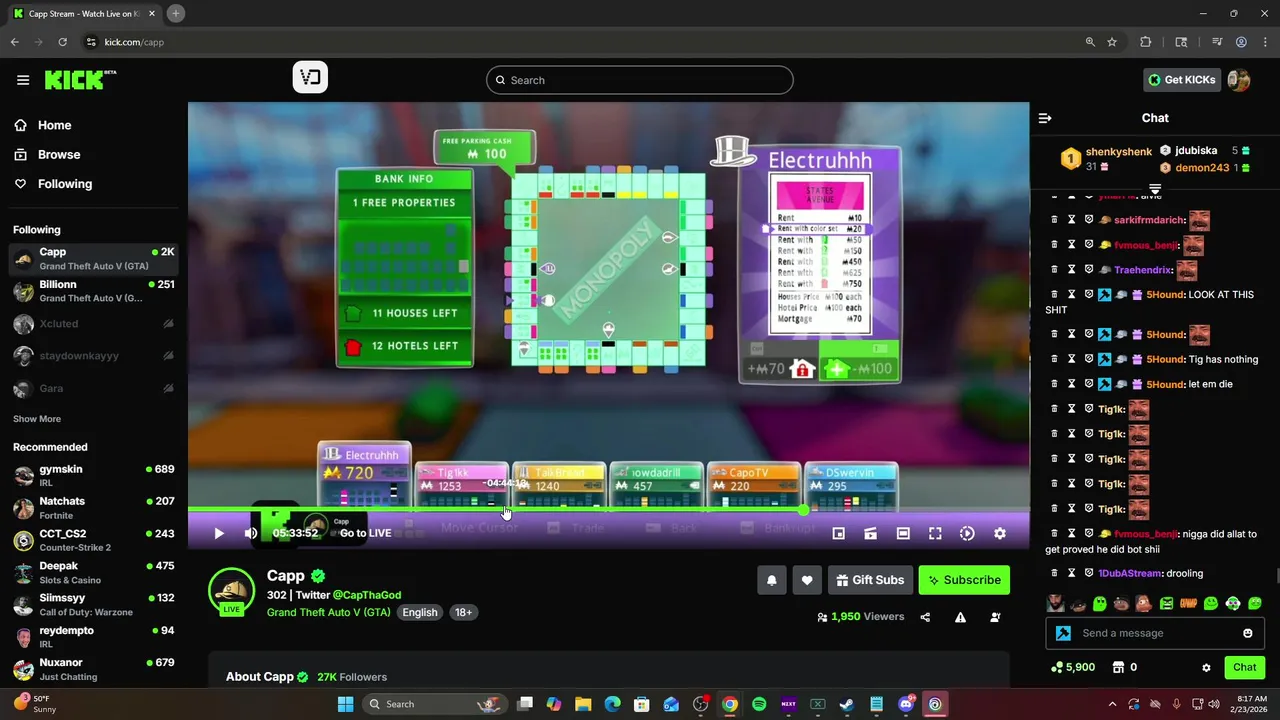This screenshot has width=1280, height=720.
Task: Timeout Traehendrix using hourglass icon
Action: (1071, 270)
